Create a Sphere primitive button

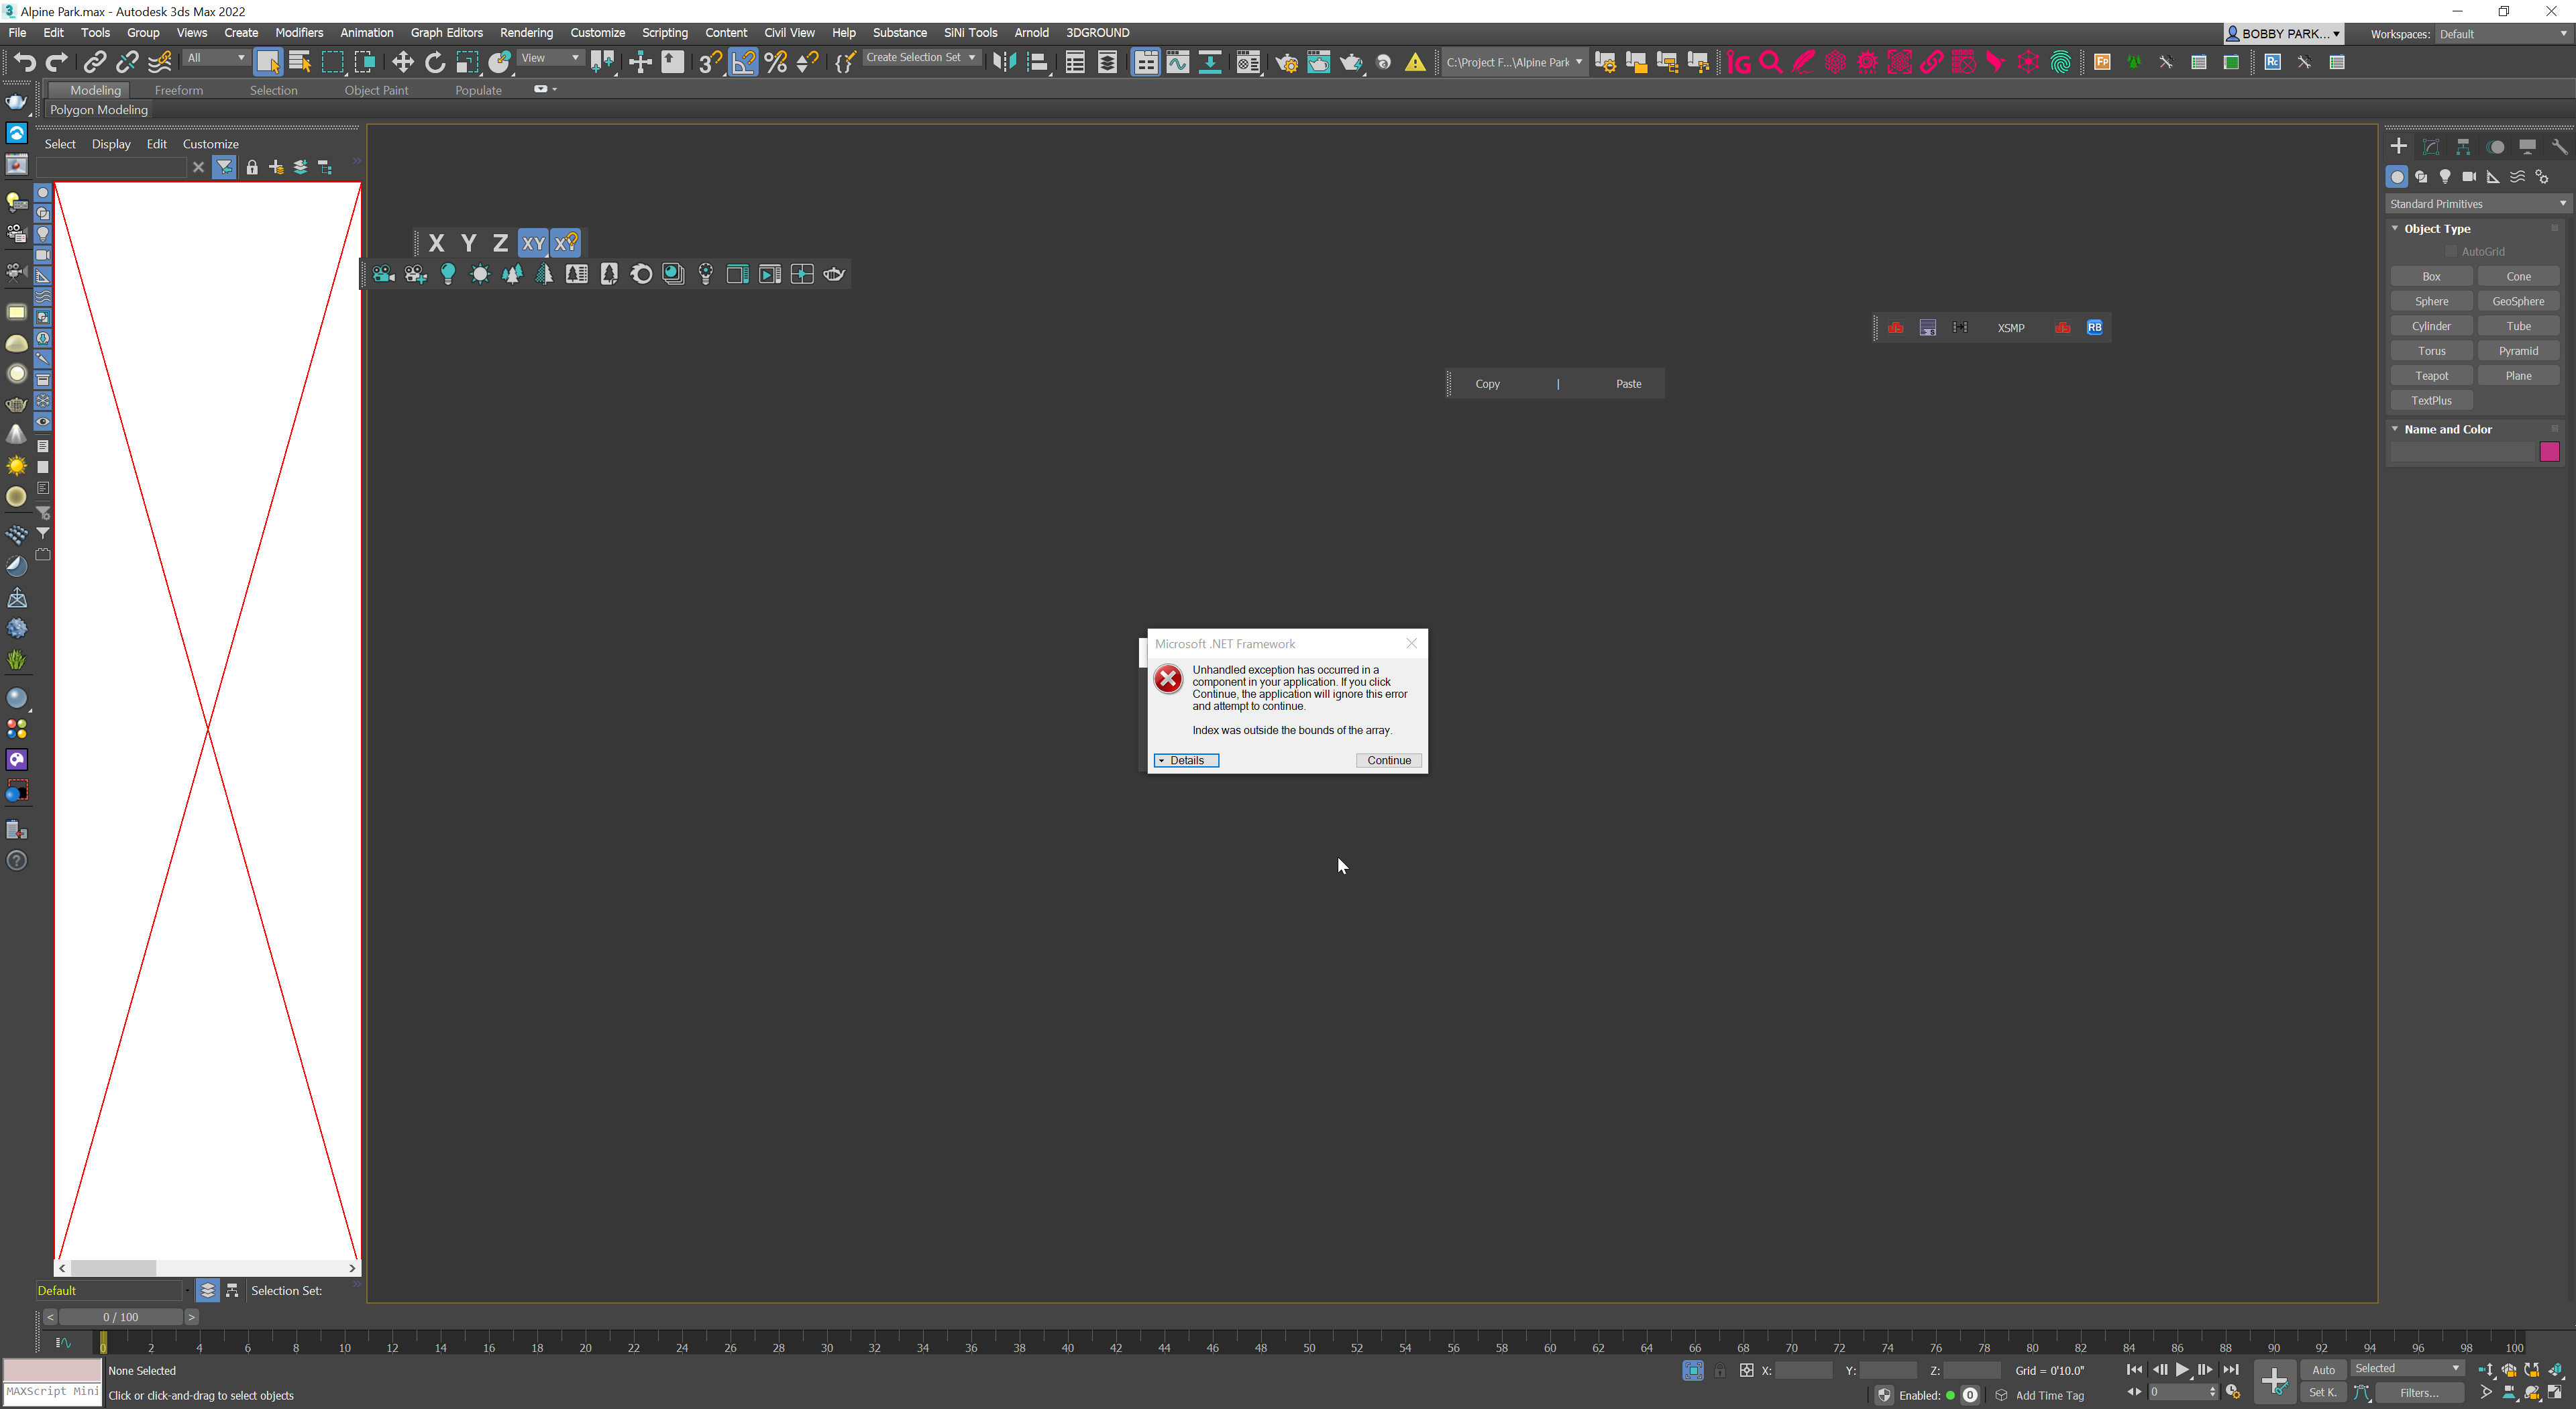2431,301
